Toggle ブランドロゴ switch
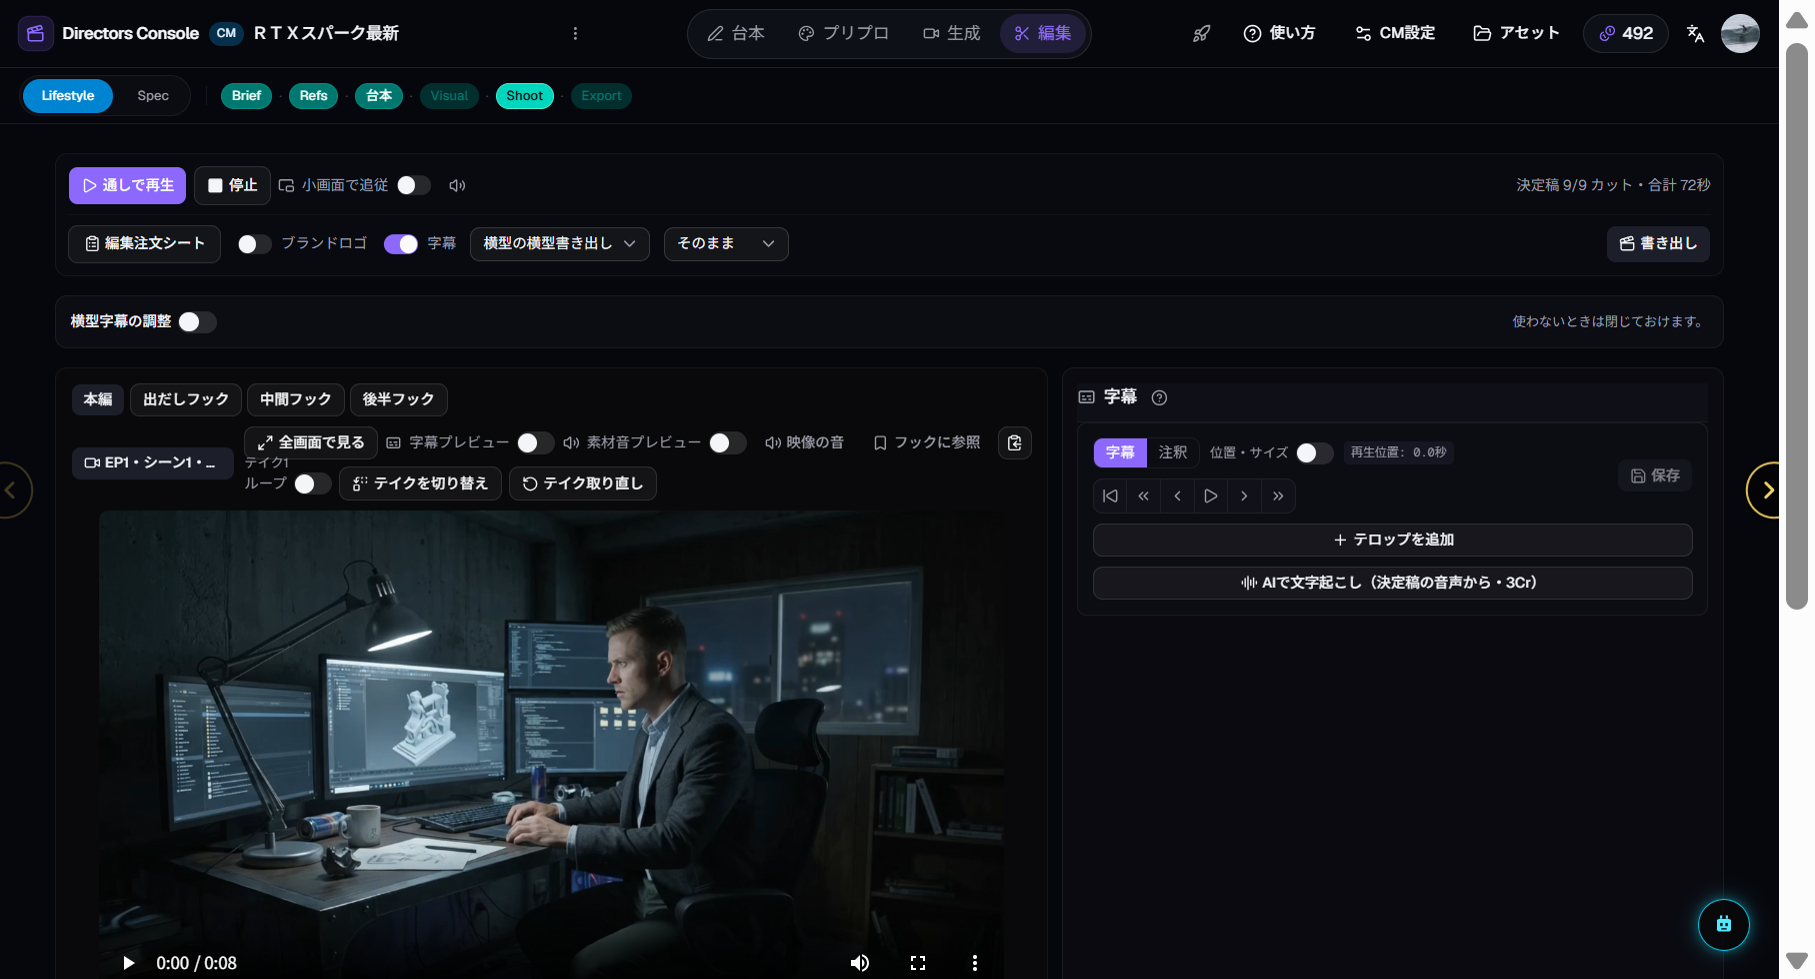The width and height of the screenshot is (1815, 979). pos(254,244)
